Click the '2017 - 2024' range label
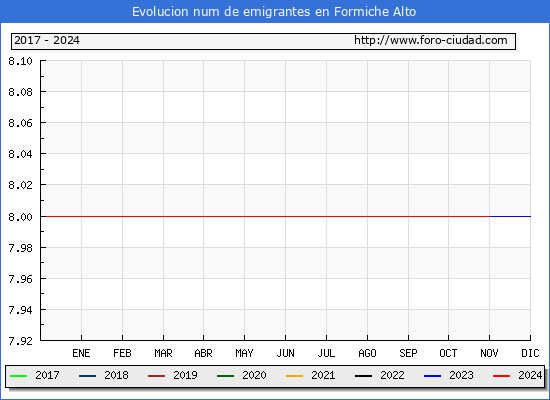The width and height of the screenshot is (550, 400). (47, 40)
